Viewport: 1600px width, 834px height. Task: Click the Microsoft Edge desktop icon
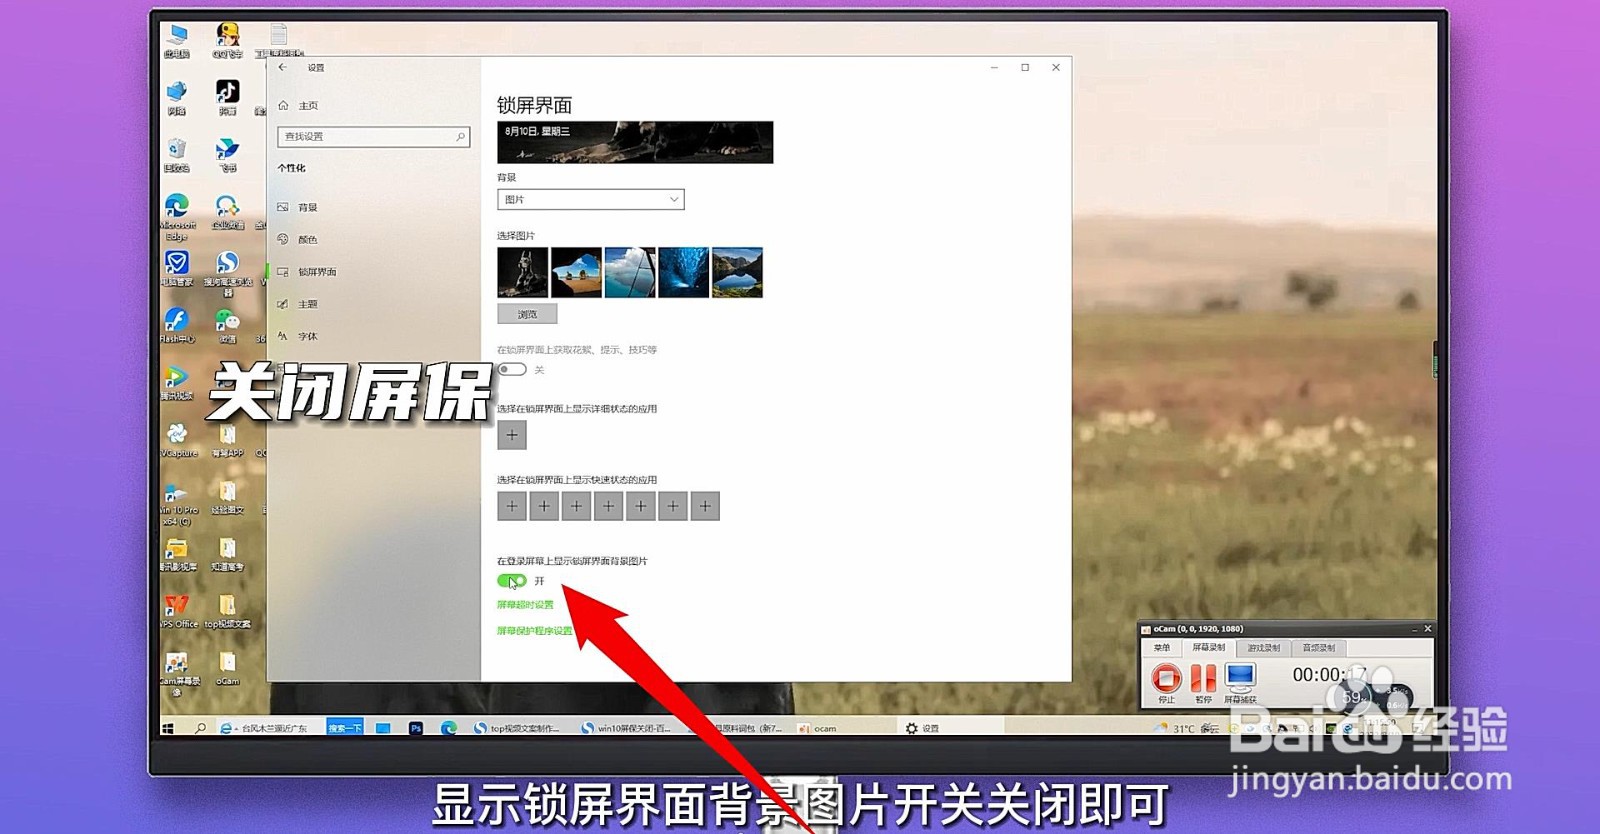pyautogui.click(x=177, y=217)
